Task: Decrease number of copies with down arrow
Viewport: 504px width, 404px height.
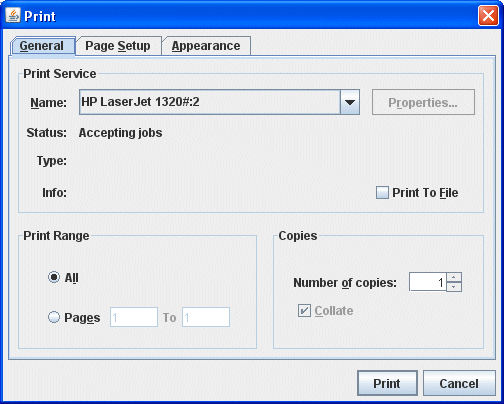Action: [454, 287]
